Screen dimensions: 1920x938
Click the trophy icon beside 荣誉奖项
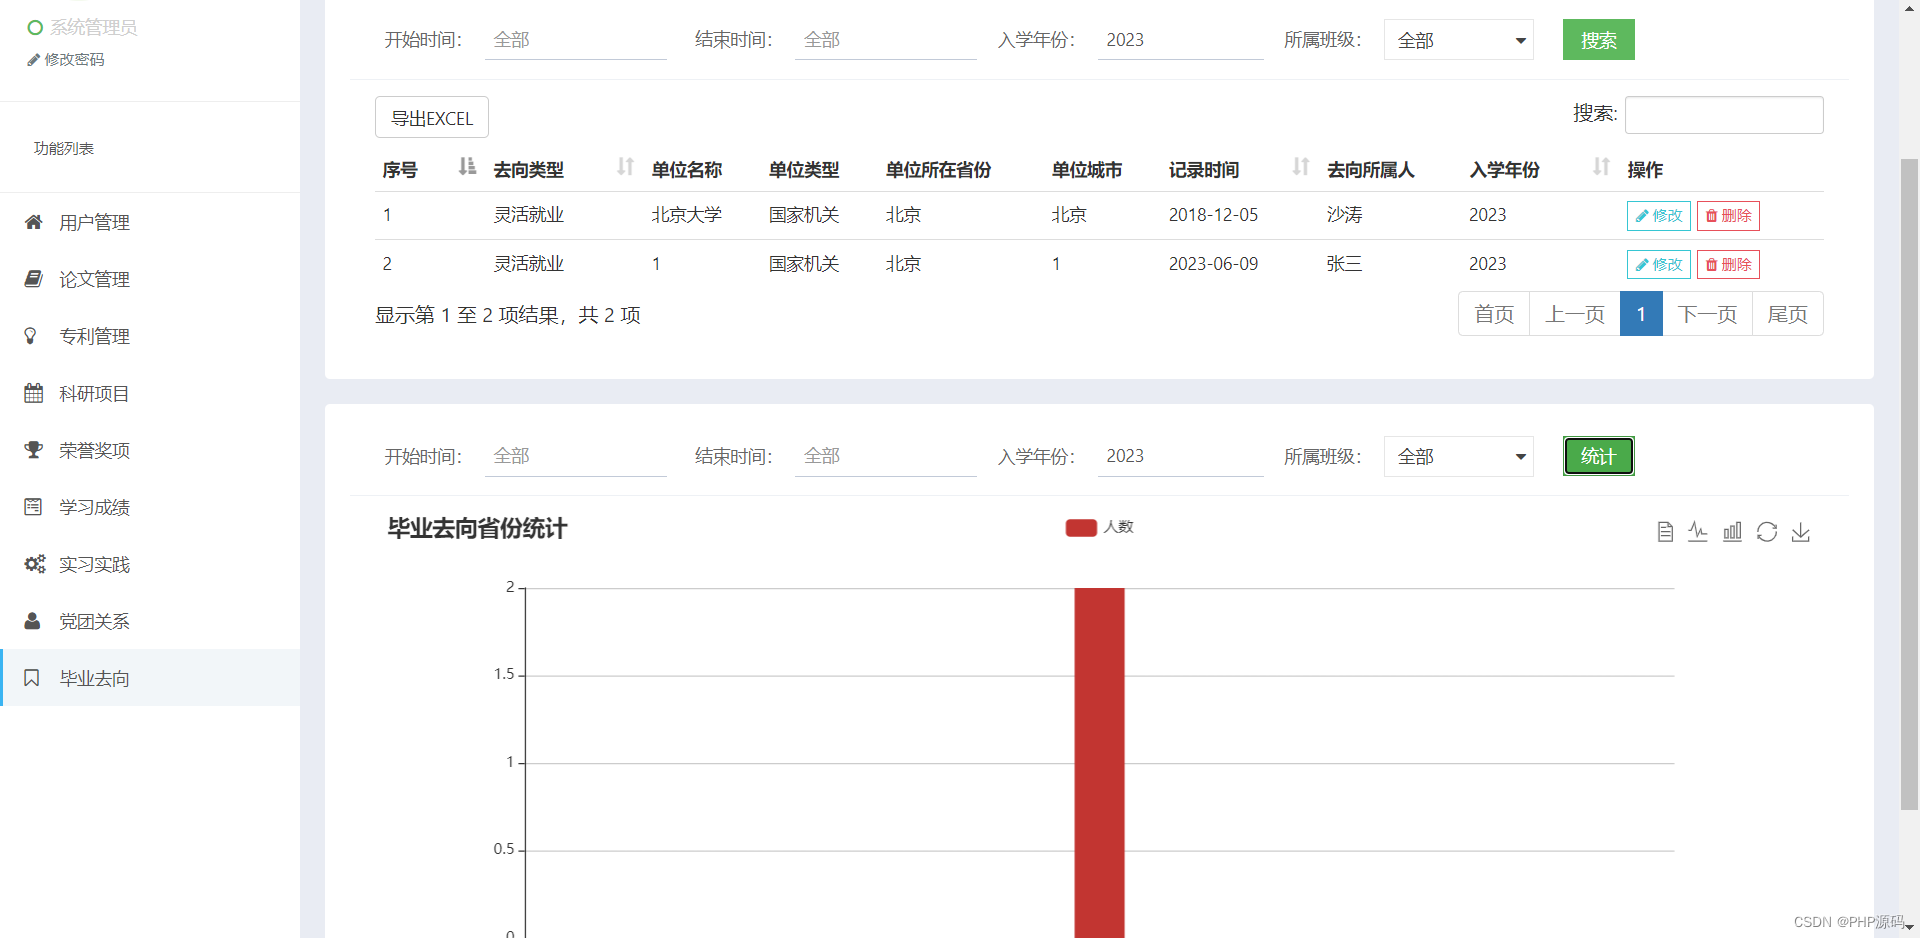click(x=33, y=450)
